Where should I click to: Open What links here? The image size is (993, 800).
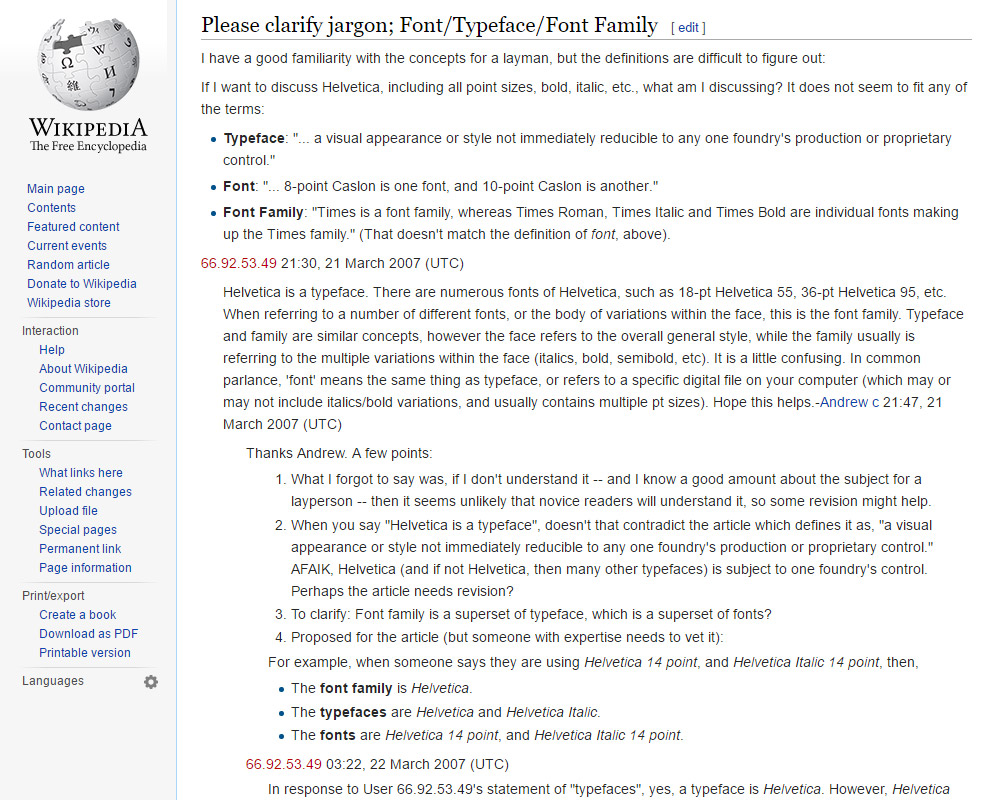tap(81, 473)
